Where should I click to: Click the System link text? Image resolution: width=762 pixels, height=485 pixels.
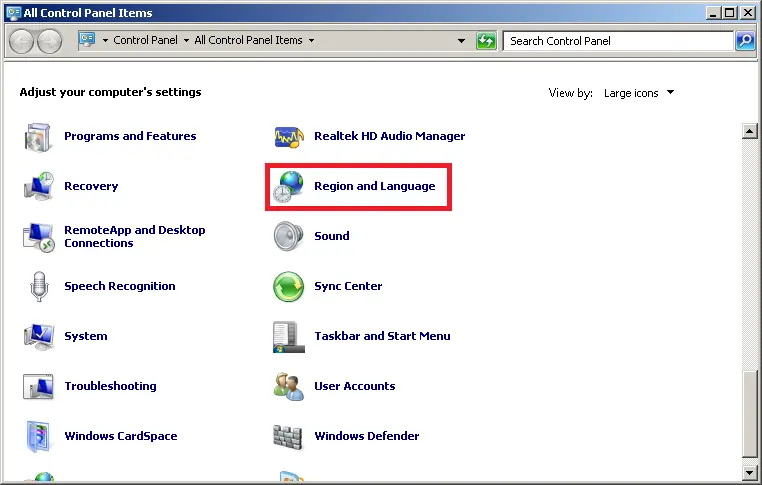pos(86,336)
